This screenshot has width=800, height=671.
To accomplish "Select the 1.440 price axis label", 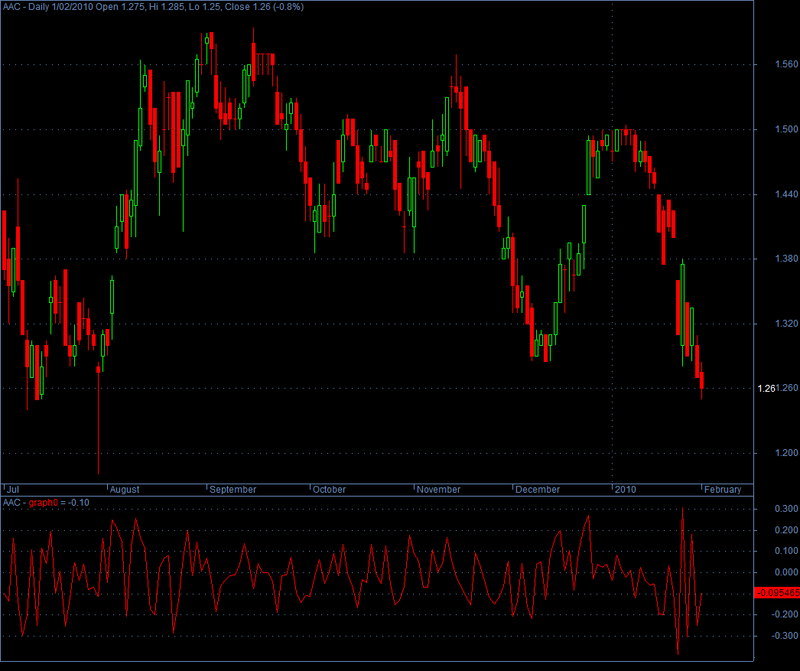I will point(786,194).
